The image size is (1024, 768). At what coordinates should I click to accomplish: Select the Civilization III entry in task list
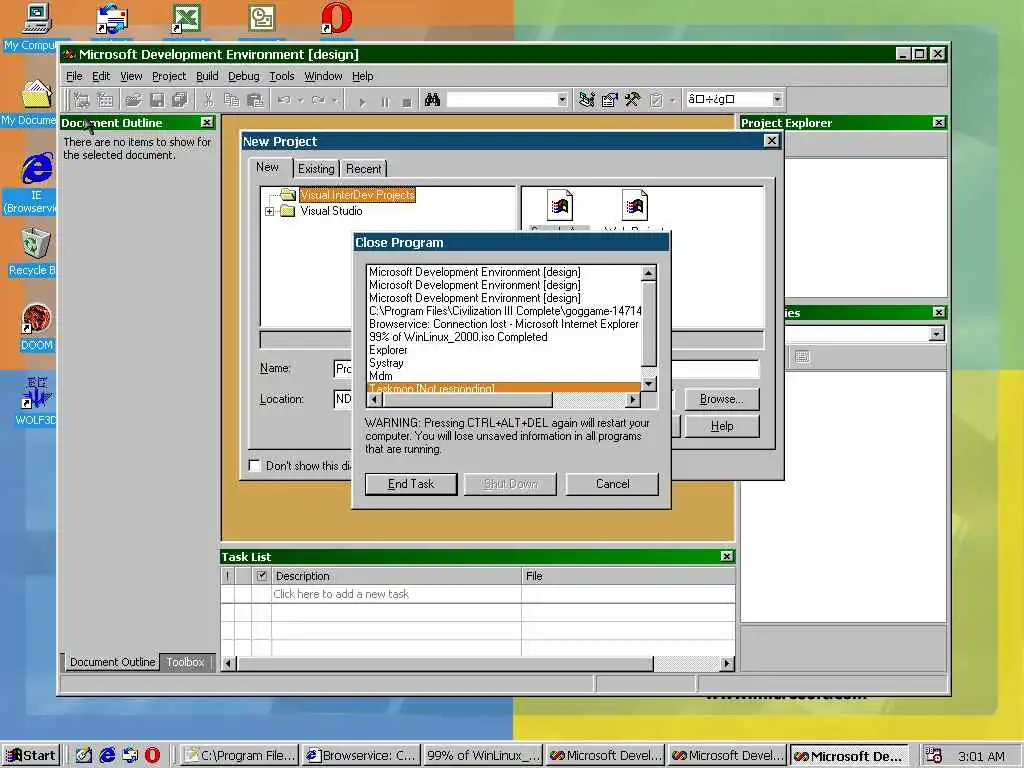504,311
